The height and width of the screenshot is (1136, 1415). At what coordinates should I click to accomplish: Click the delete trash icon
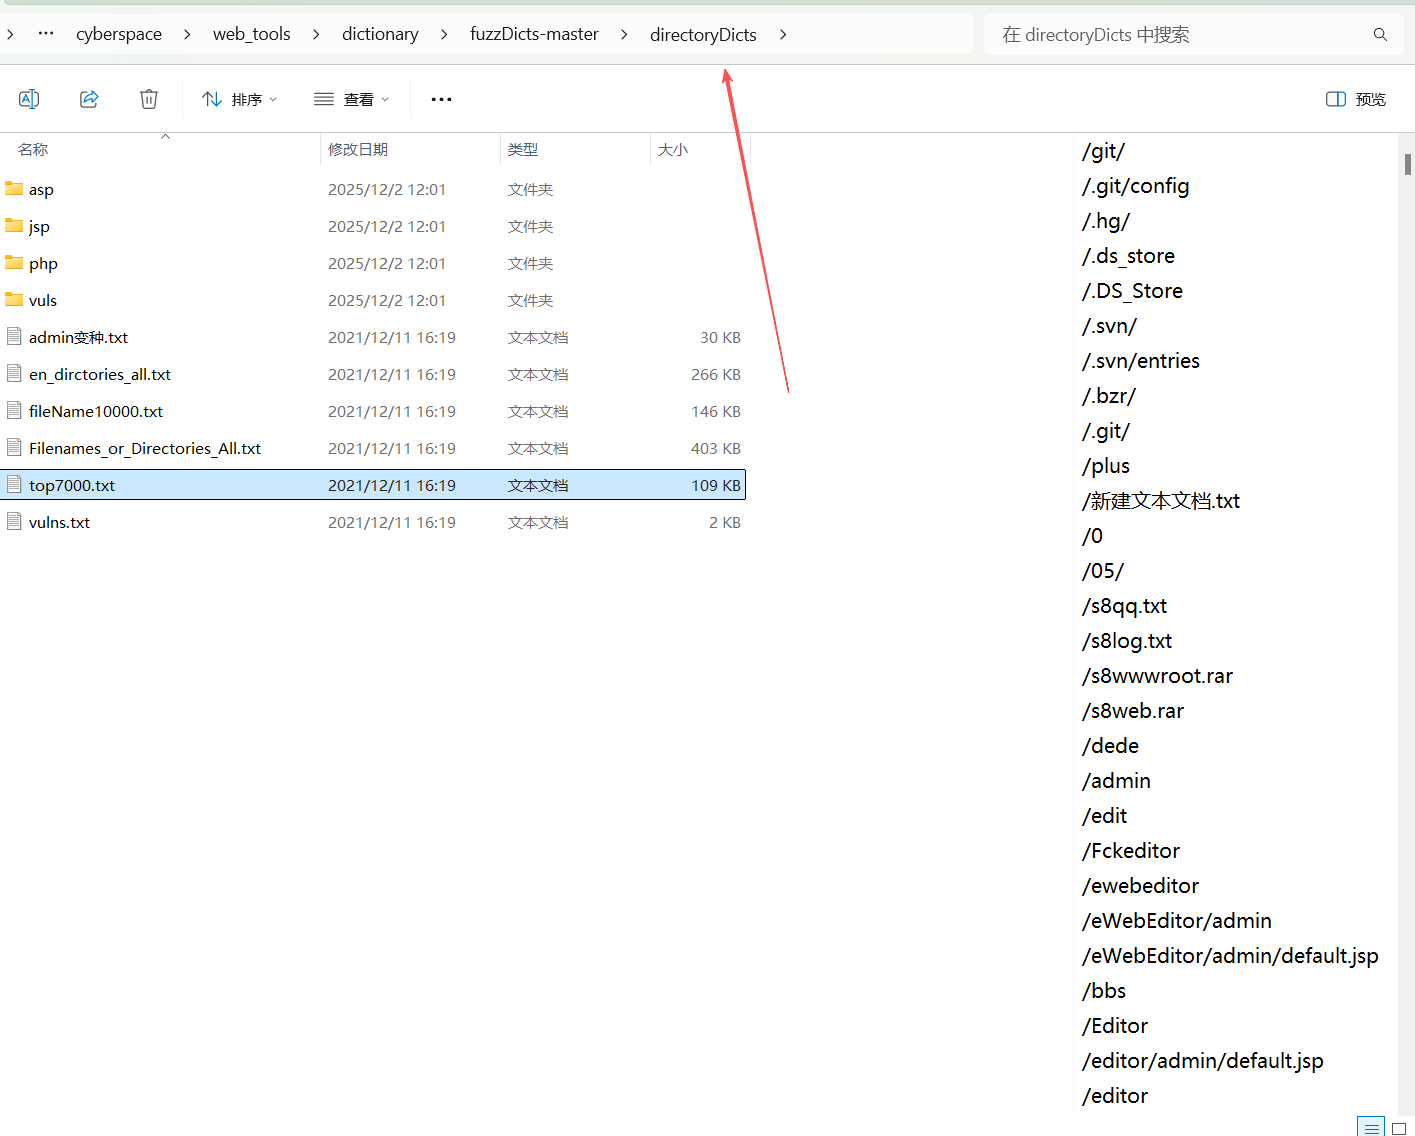point(149,99)
